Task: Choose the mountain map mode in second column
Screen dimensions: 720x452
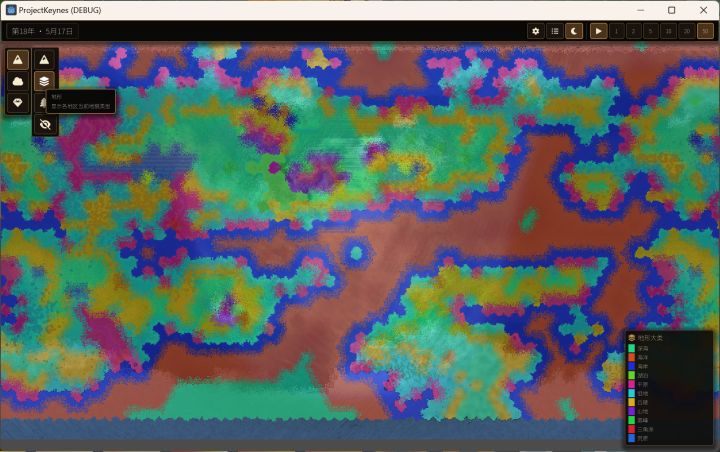Action: [x=45, y=59]
